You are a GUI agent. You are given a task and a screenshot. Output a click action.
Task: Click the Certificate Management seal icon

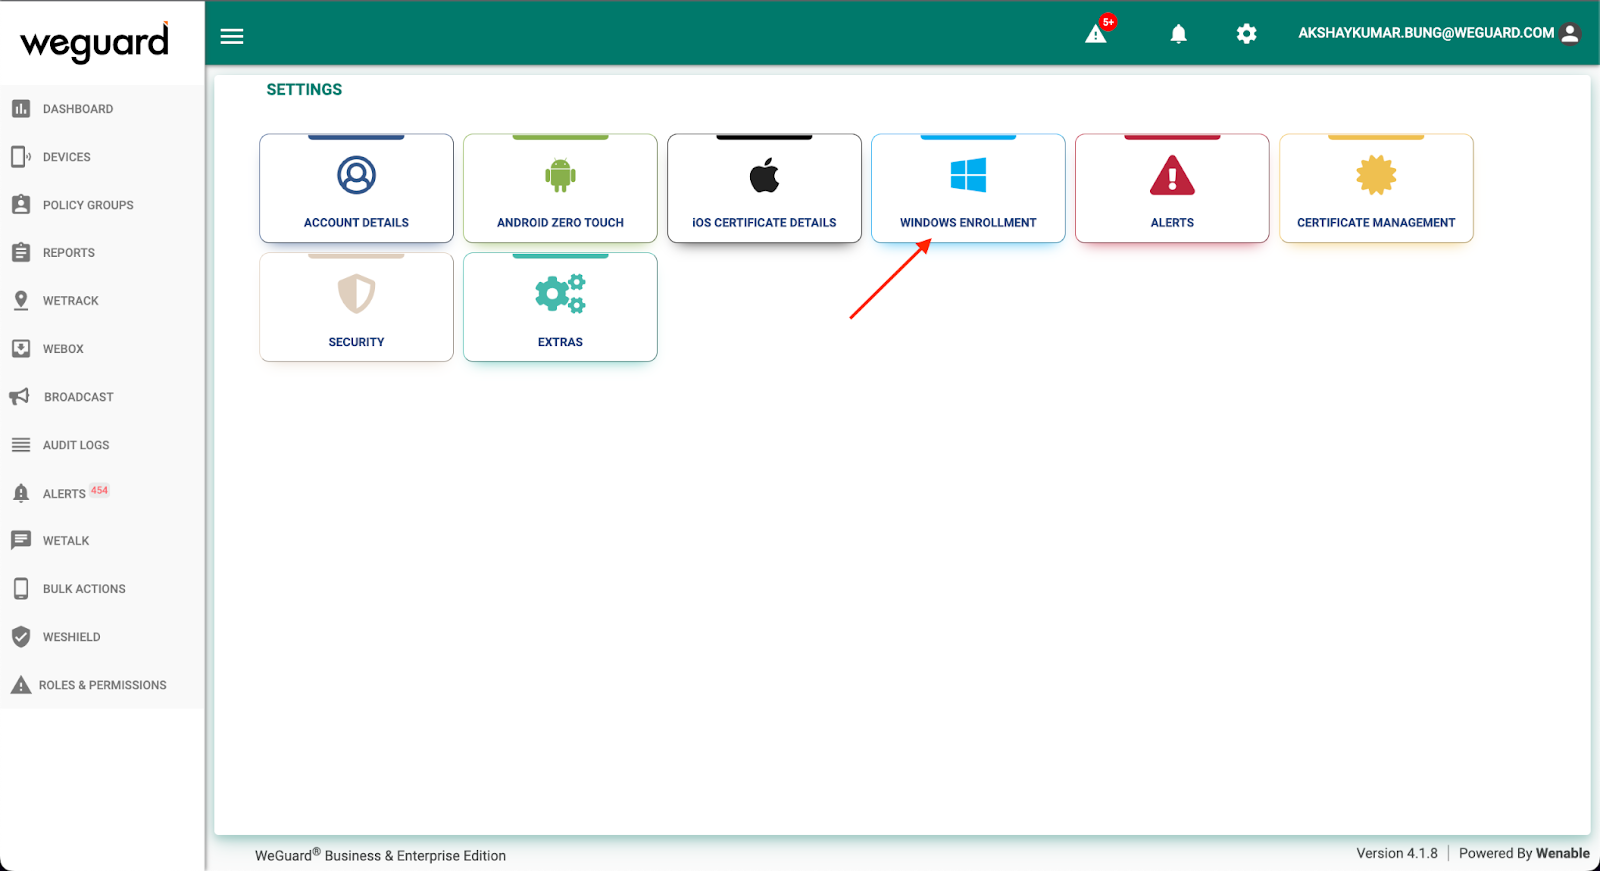click(1376, 175)
